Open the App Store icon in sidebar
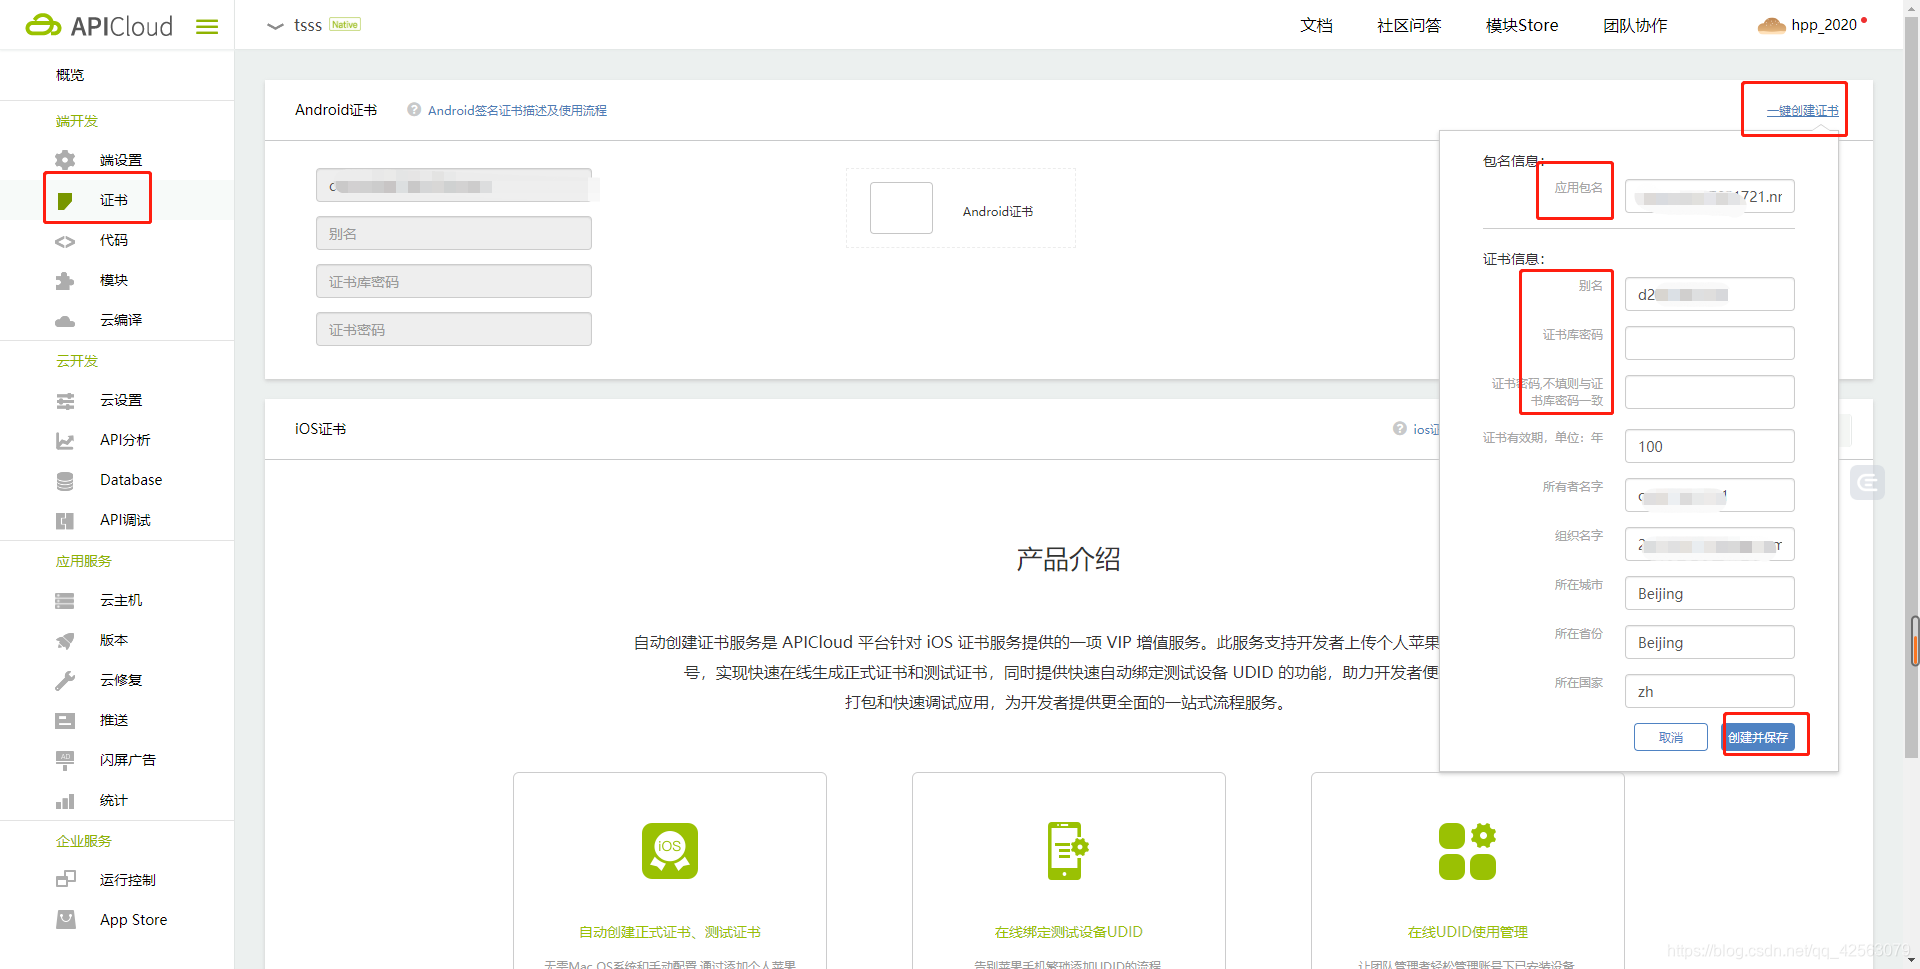The image size is (1920, 969). pyautogui.click(x=65, y=920)
